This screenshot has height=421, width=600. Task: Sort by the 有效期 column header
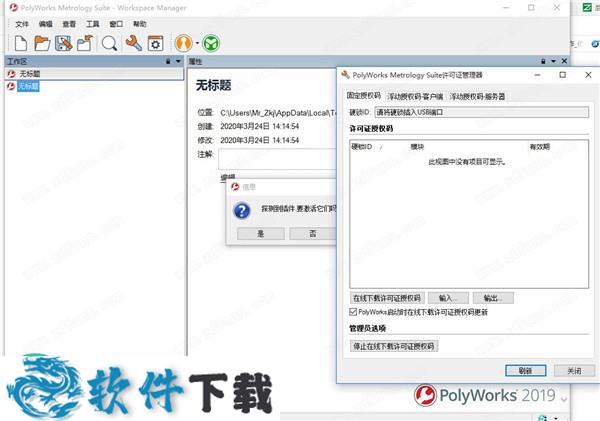[x=540, y=147]
